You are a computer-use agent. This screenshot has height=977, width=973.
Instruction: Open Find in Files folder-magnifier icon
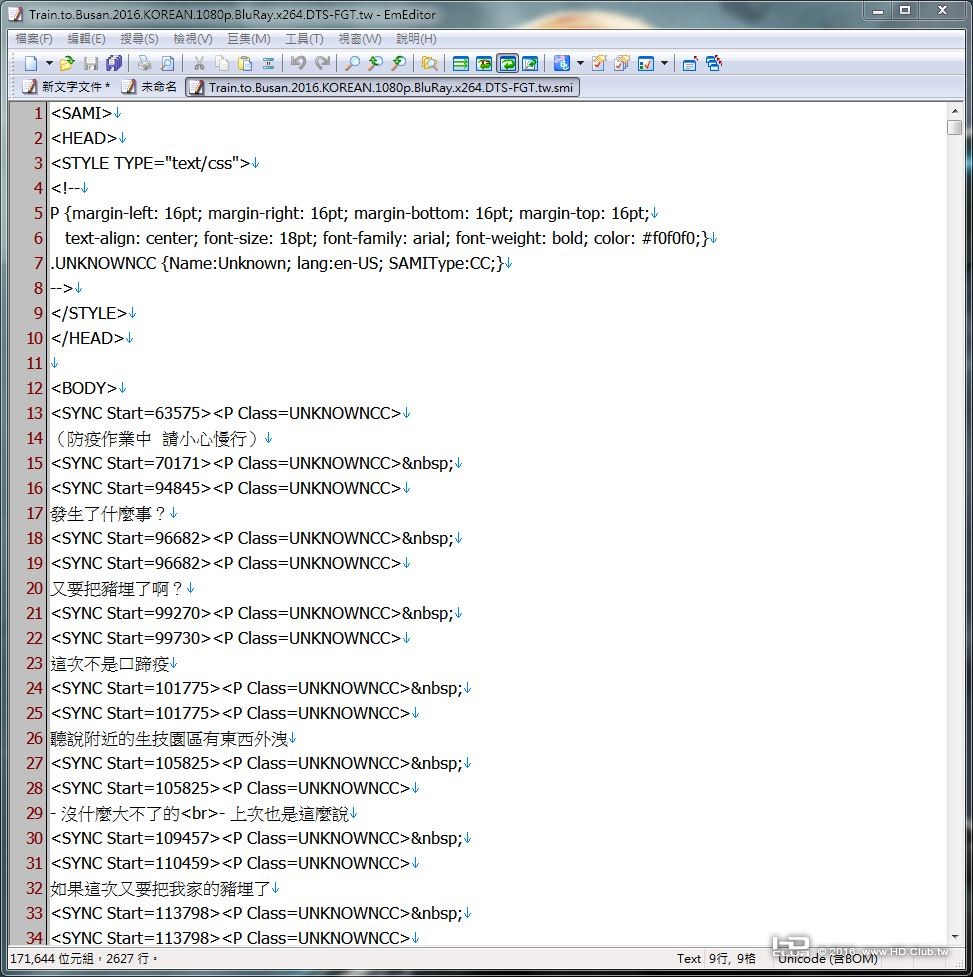(x=429, y=63)
